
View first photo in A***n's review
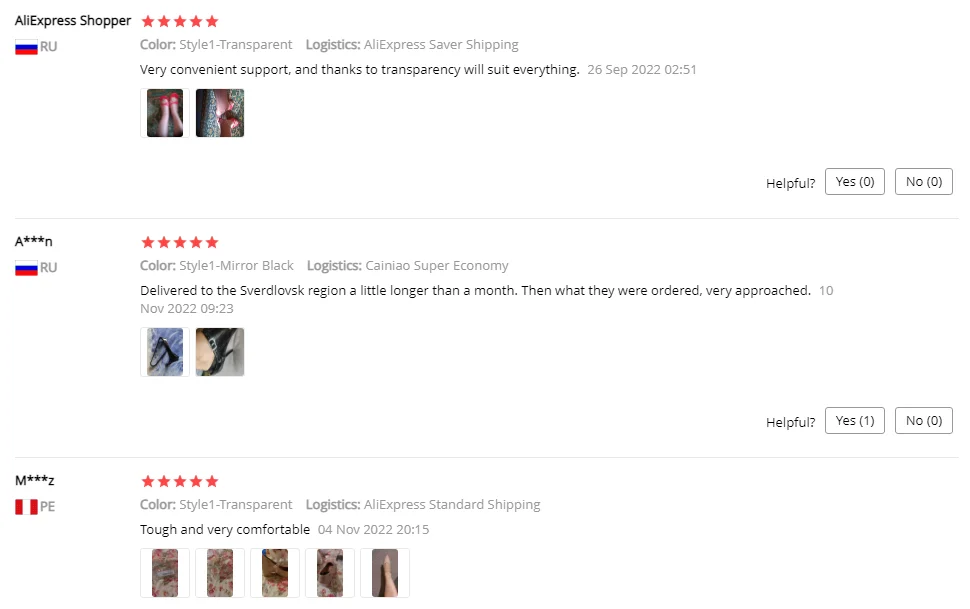[x=165, y=352]
